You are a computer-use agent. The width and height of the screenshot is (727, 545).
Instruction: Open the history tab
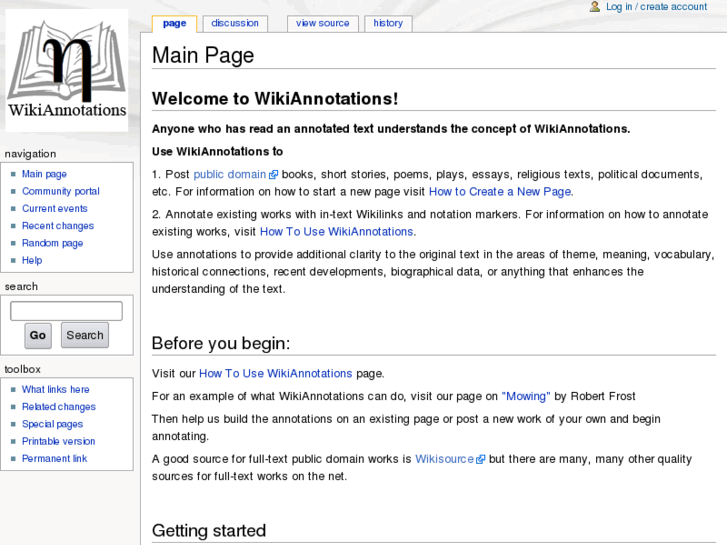[x=388, y=23]
